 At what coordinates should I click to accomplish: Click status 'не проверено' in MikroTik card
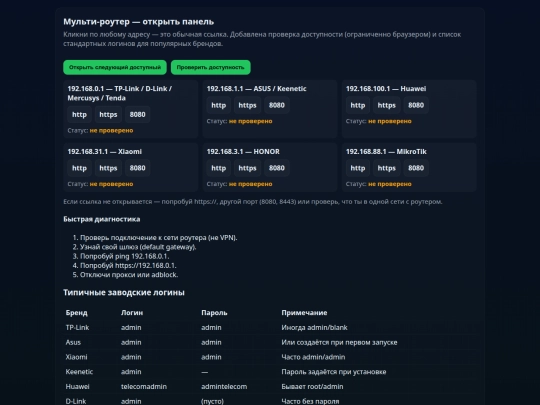coord(390,184)
